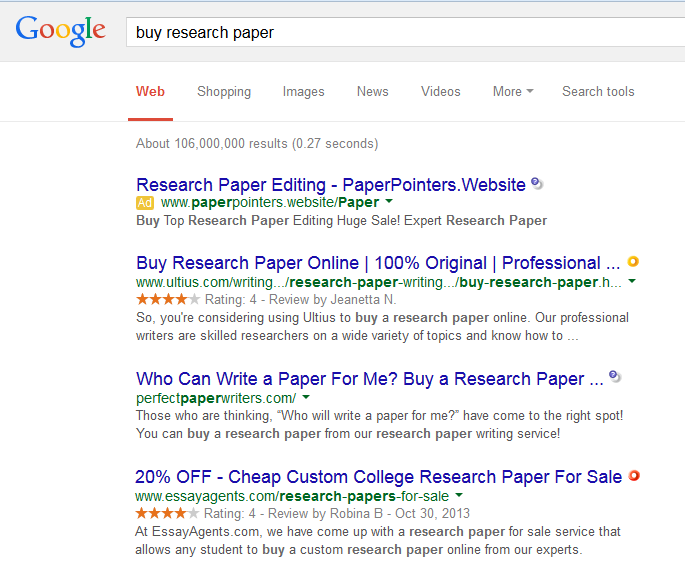Click snippet starting 'So, you're considering using Ultius'

[382, 326]
